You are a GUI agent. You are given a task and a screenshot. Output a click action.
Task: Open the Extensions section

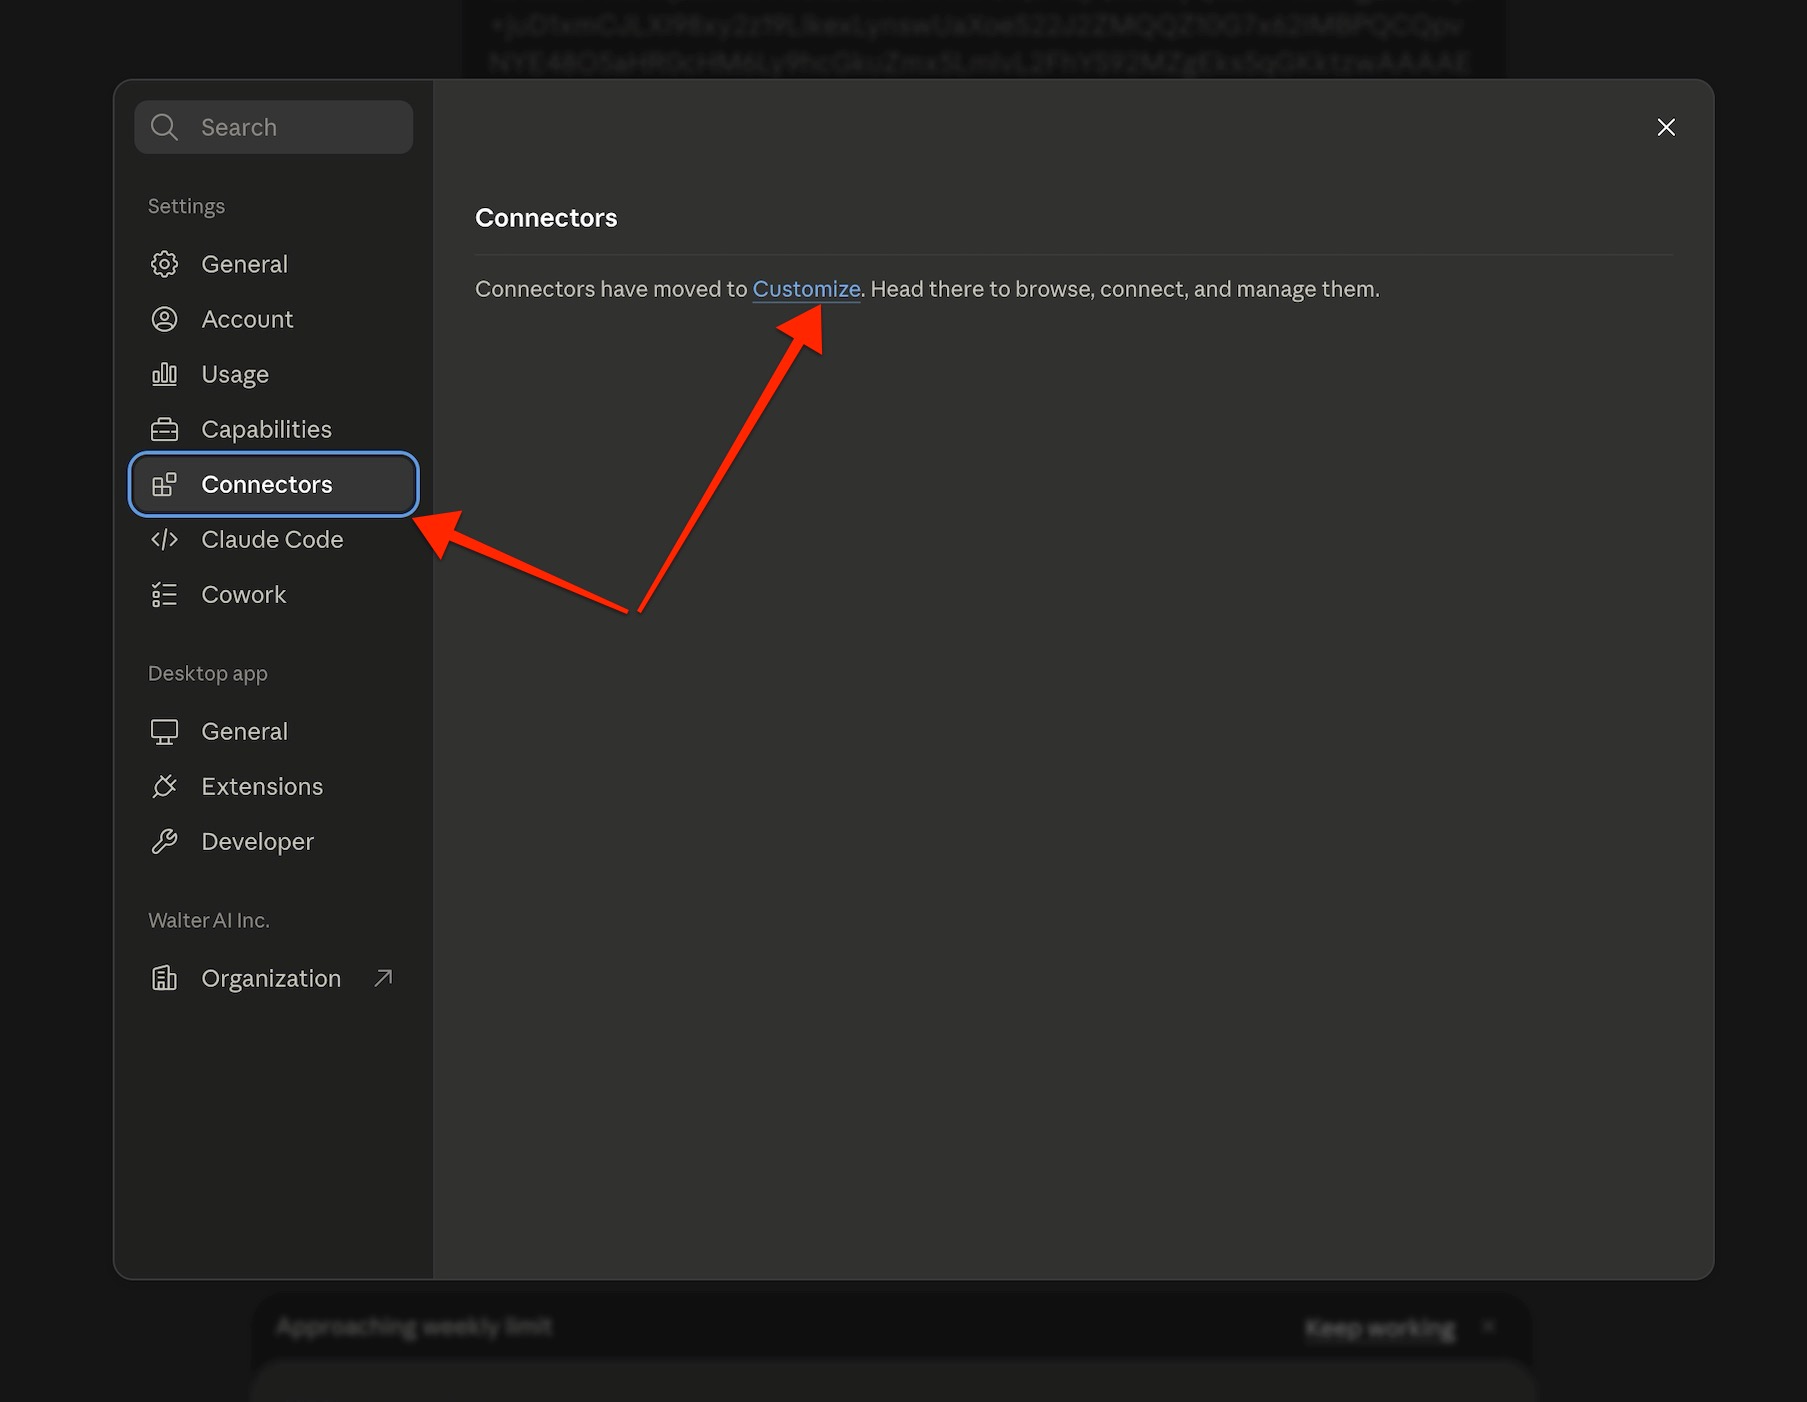click(x=274, y=786)
